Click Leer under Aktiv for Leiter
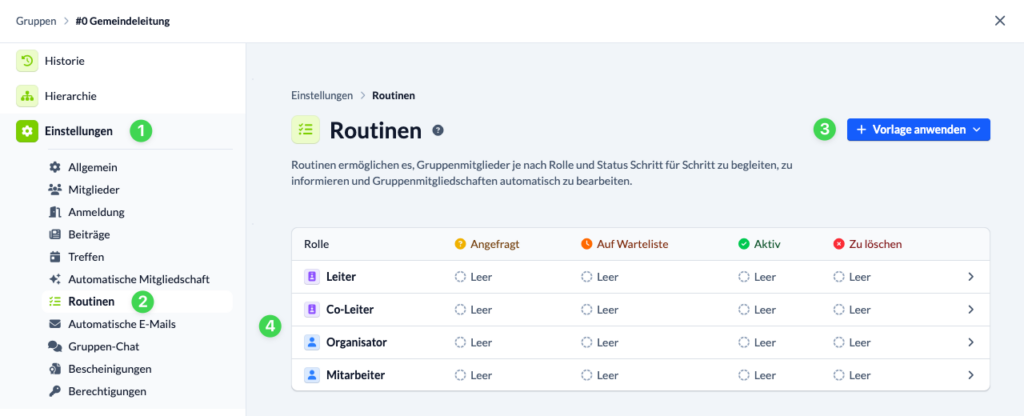This screenshot has width=1024, height=416. coord(757,277)
